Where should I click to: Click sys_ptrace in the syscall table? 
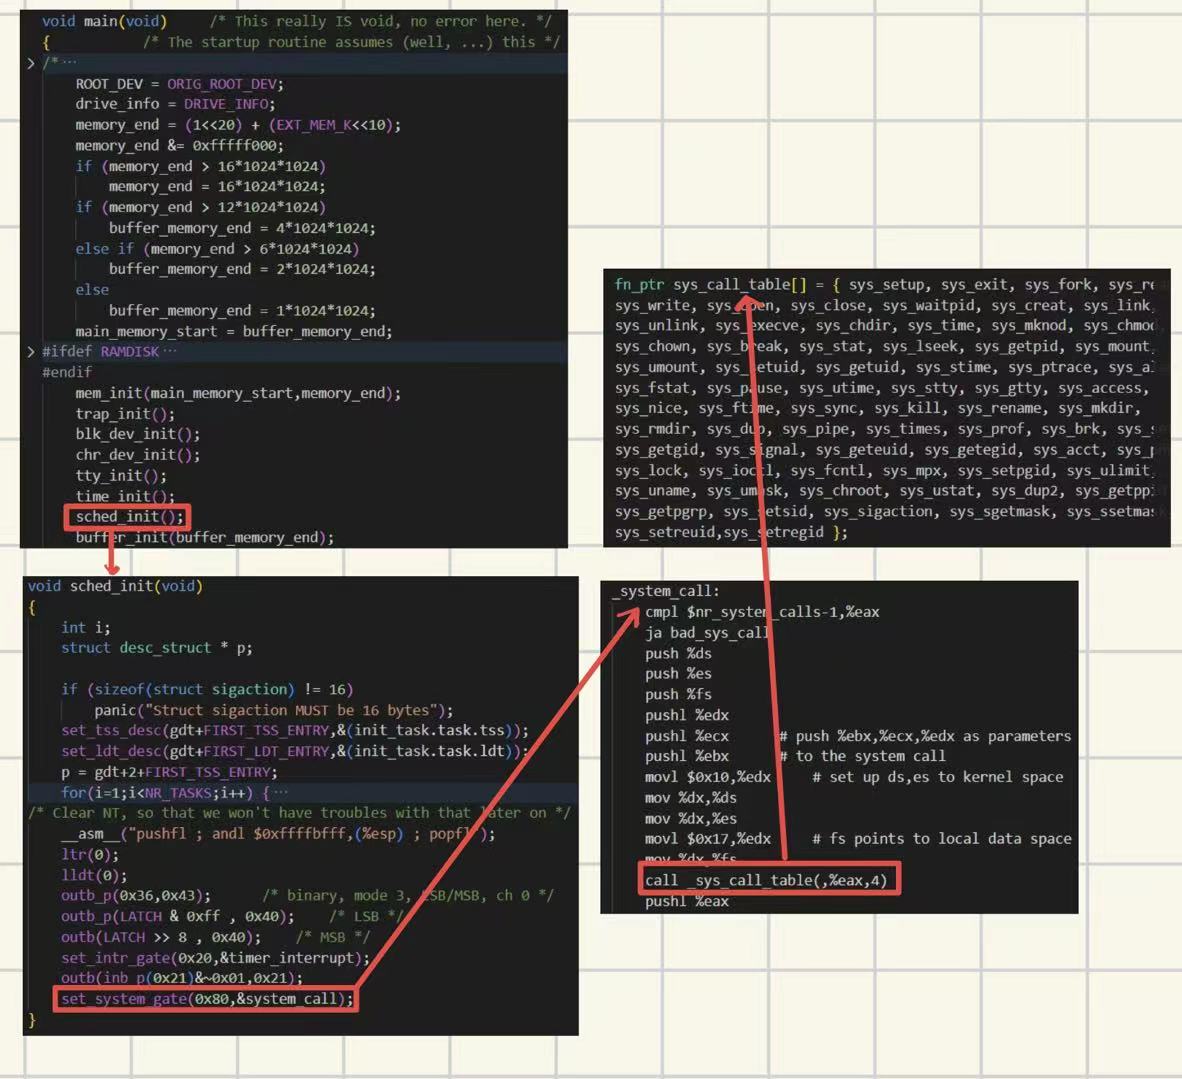point(1050,367)
